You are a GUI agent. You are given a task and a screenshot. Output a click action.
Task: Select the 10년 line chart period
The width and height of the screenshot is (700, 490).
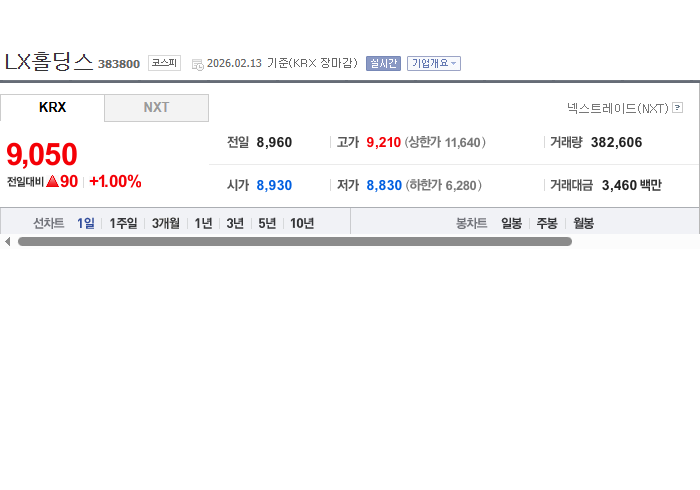coord(302,223)
